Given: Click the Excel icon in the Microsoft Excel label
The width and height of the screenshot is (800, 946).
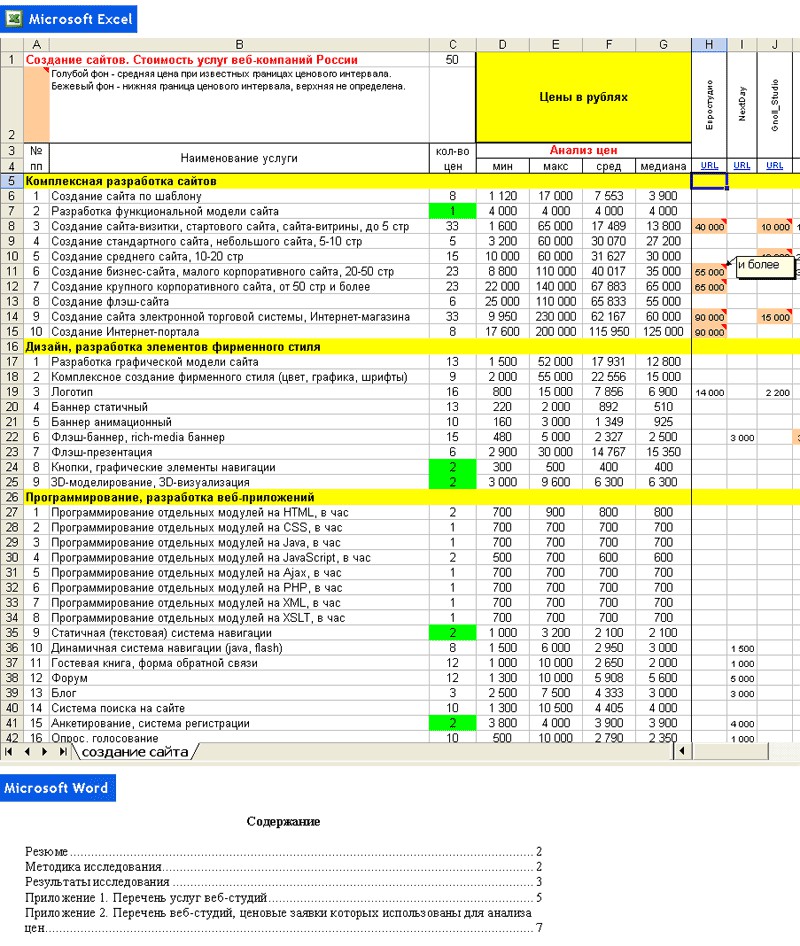Looking at the screenshot, I should pyautogui.click(x=13, y=19).
